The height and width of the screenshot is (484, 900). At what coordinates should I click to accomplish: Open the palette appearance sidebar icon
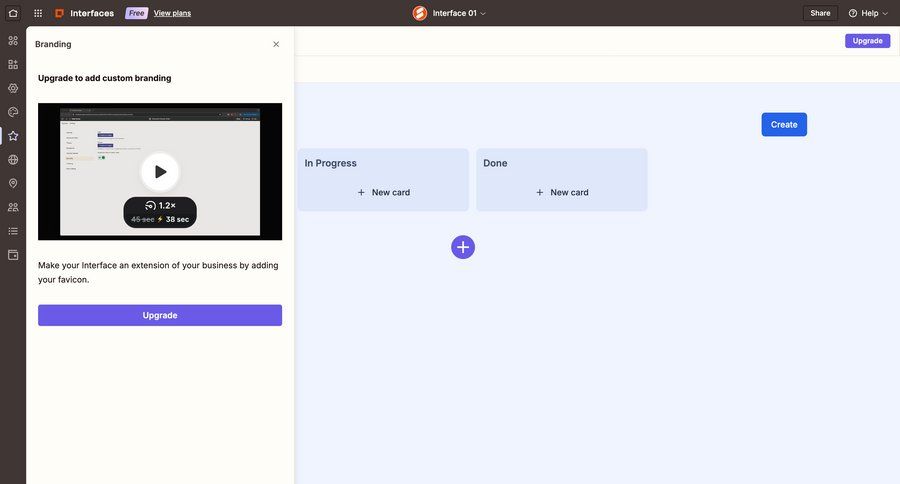click(x=13, y=112)
